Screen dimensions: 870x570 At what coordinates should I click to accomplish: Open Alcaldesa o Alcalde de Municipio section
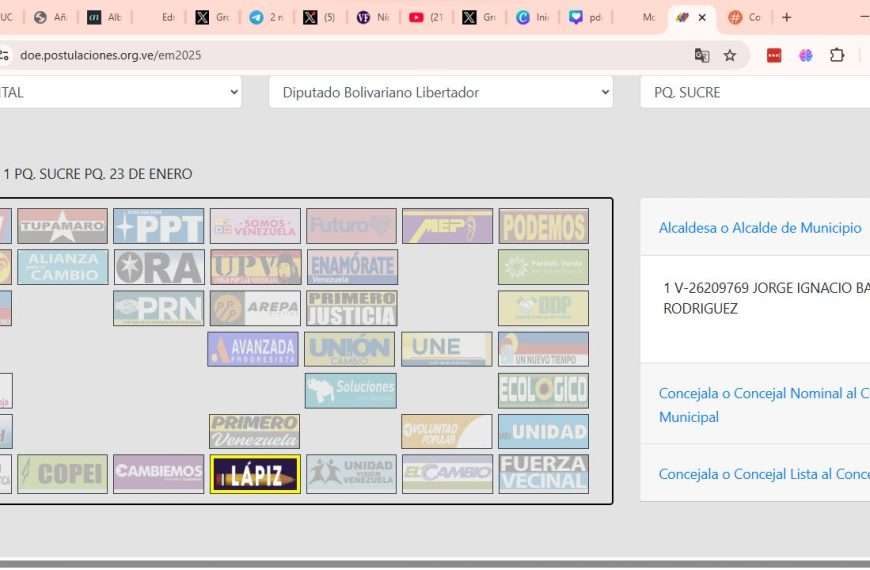pyautogui.click(x=760, y=228)
